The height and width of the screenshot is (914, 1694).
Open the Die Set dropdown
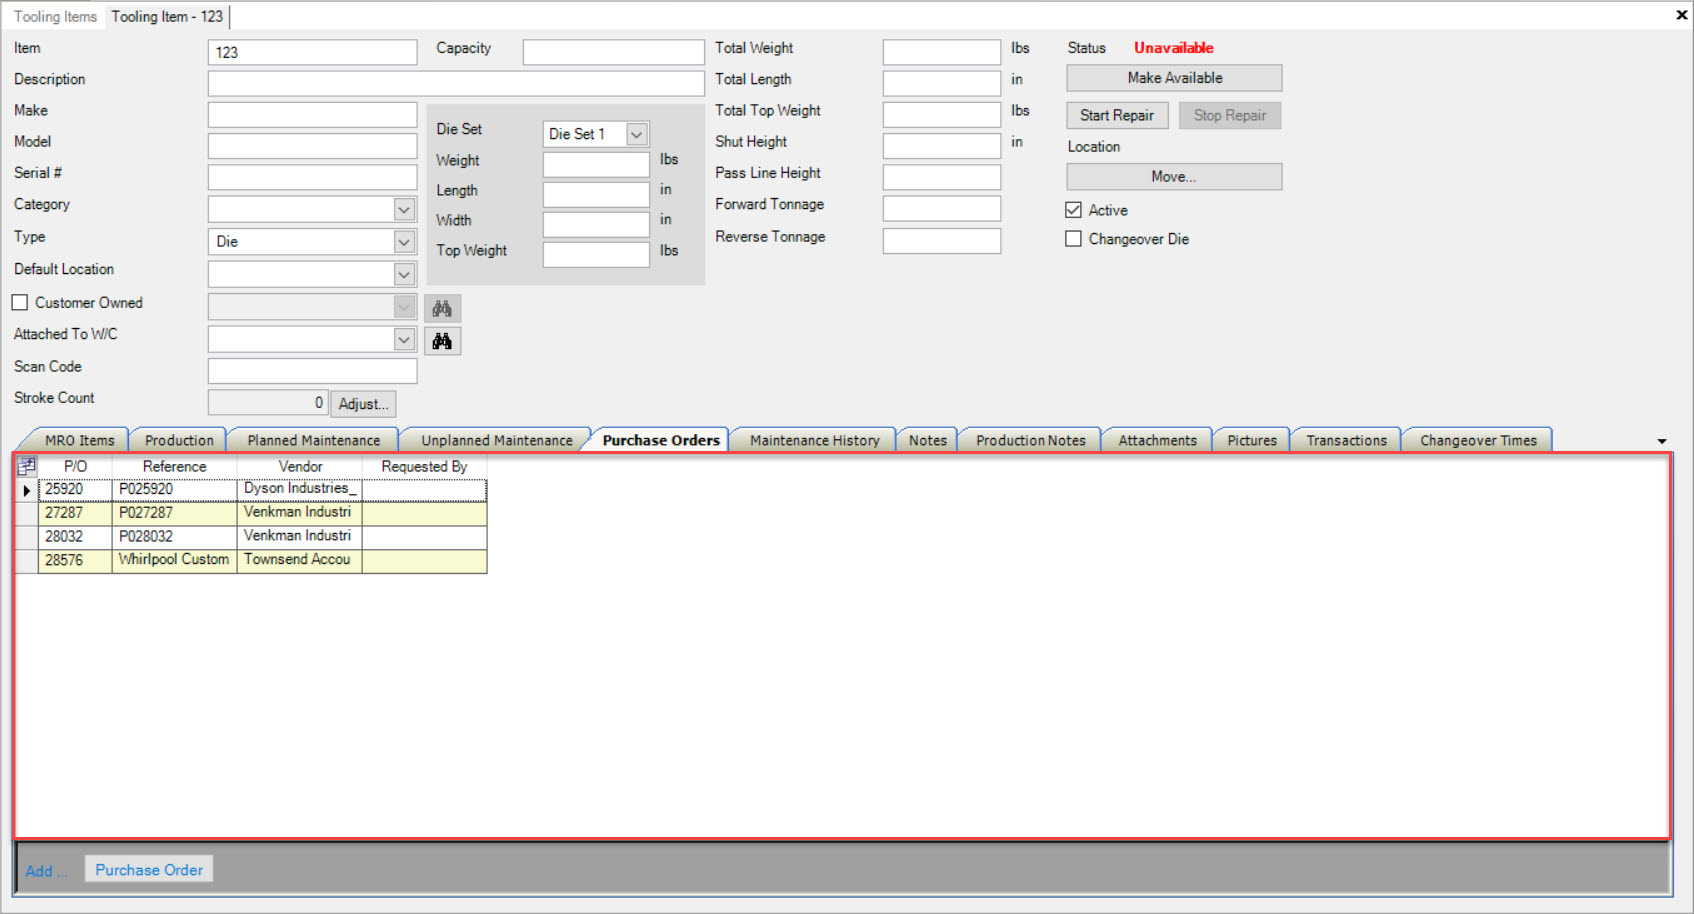pos(636,134)
